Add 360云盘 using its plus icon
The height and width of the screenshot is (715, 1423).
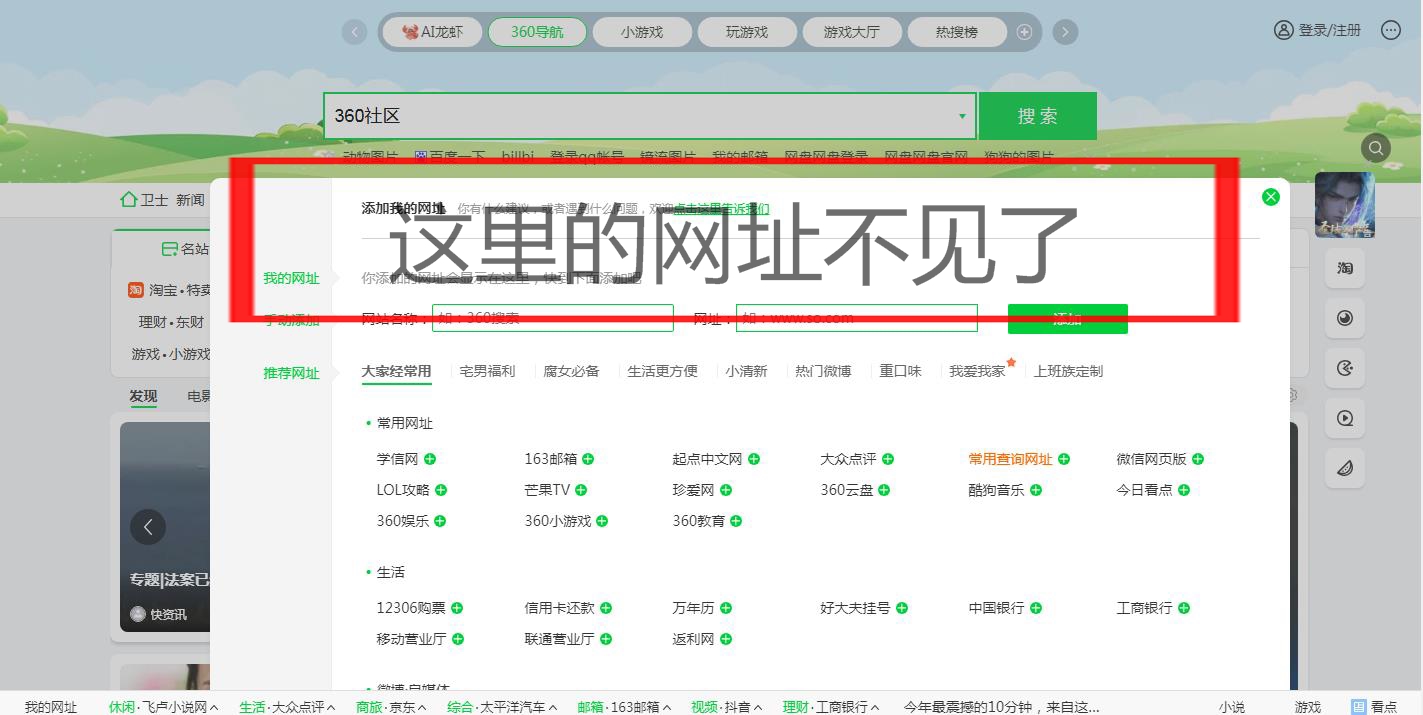point(884,490)
